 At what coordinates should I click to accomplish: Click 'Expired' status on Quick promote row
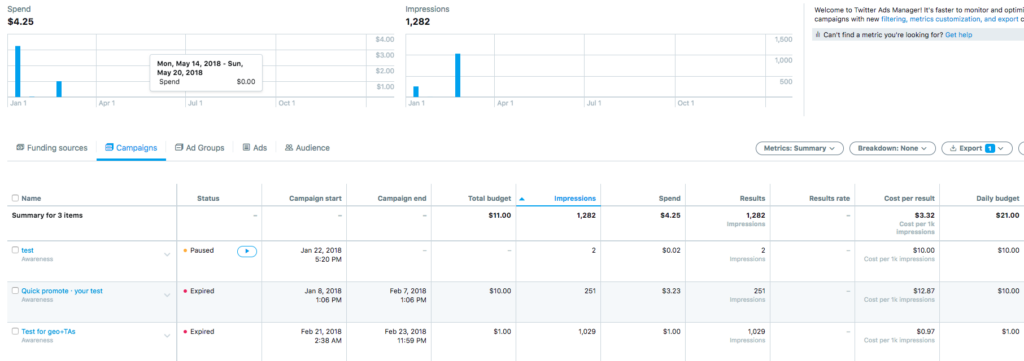click(x=202, y=291)
